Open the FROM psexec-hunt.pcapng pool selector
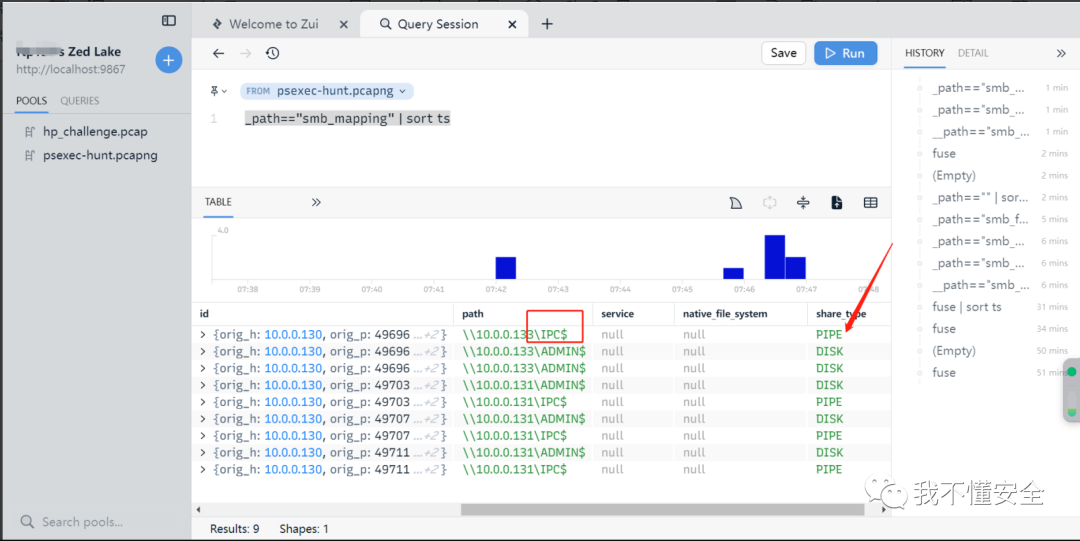 (x=326, y=91)
